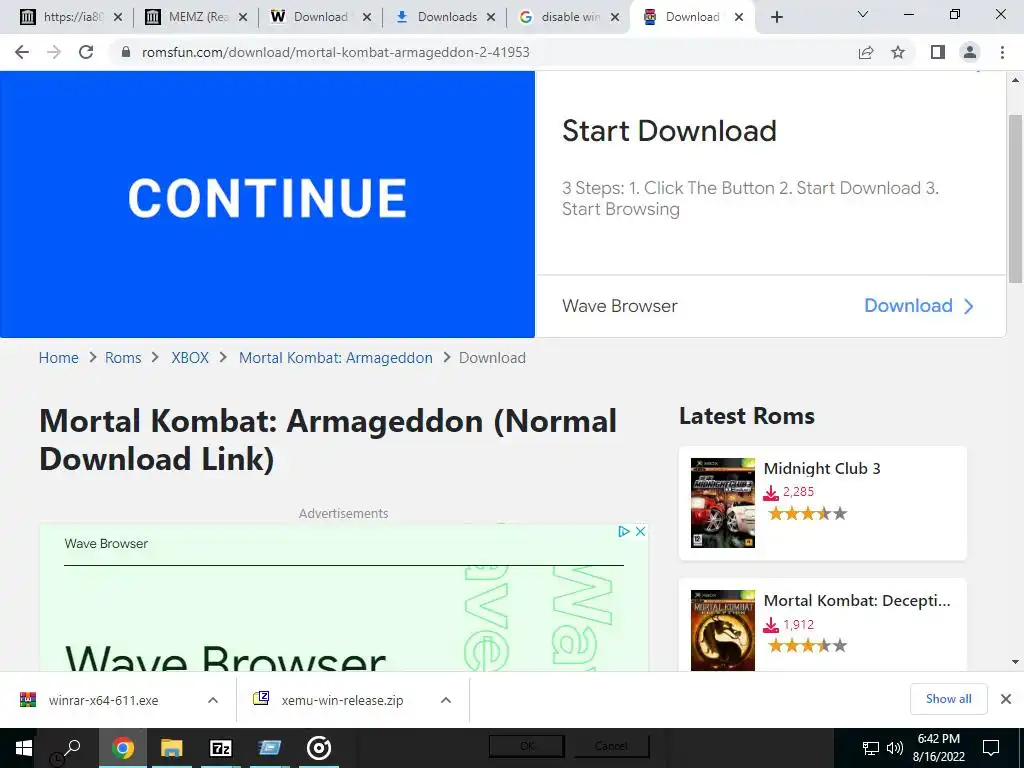Click the scrollbar down arrow
Viewport: 1024px width, 768px height.
click(x=1015, y=662)
